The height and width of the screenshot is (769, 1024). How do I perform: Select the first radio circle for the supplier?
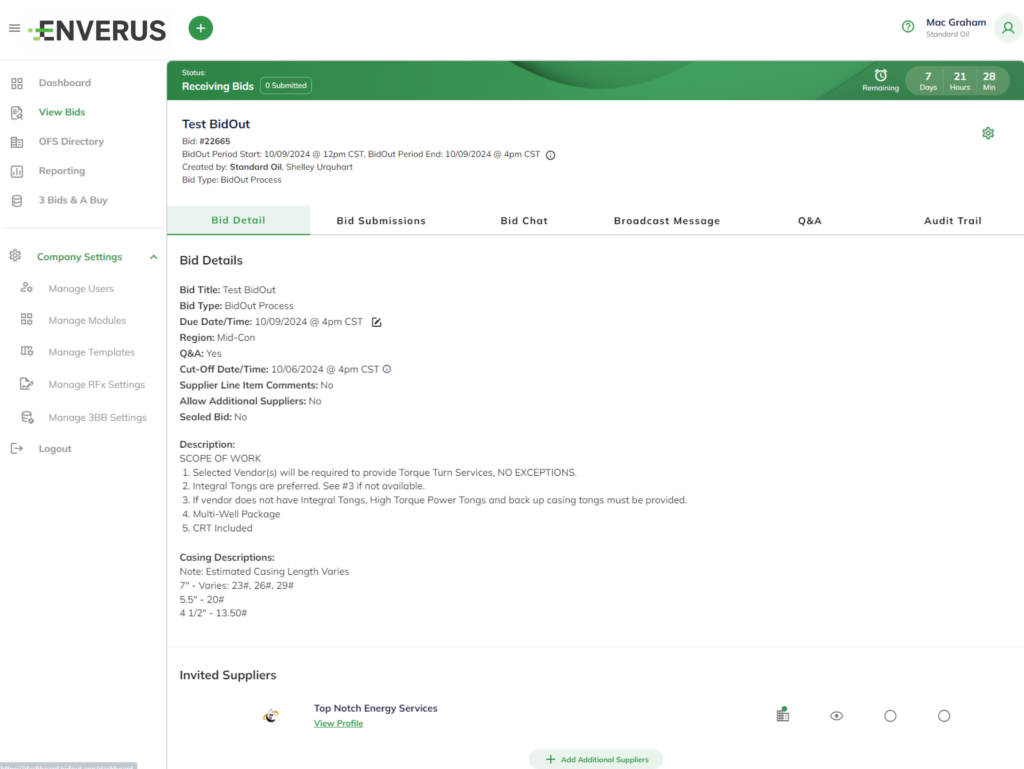coord(890,715)
